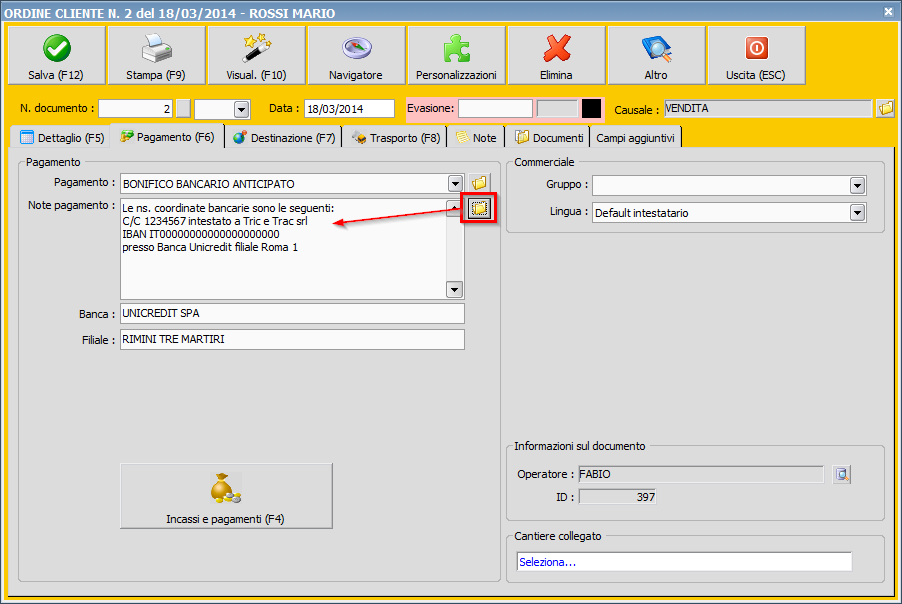Image resolution: width=902 pixels, height=604 pixels.
Task: Exit with Uscita (ESC) button
Action: tap(756, 56)
